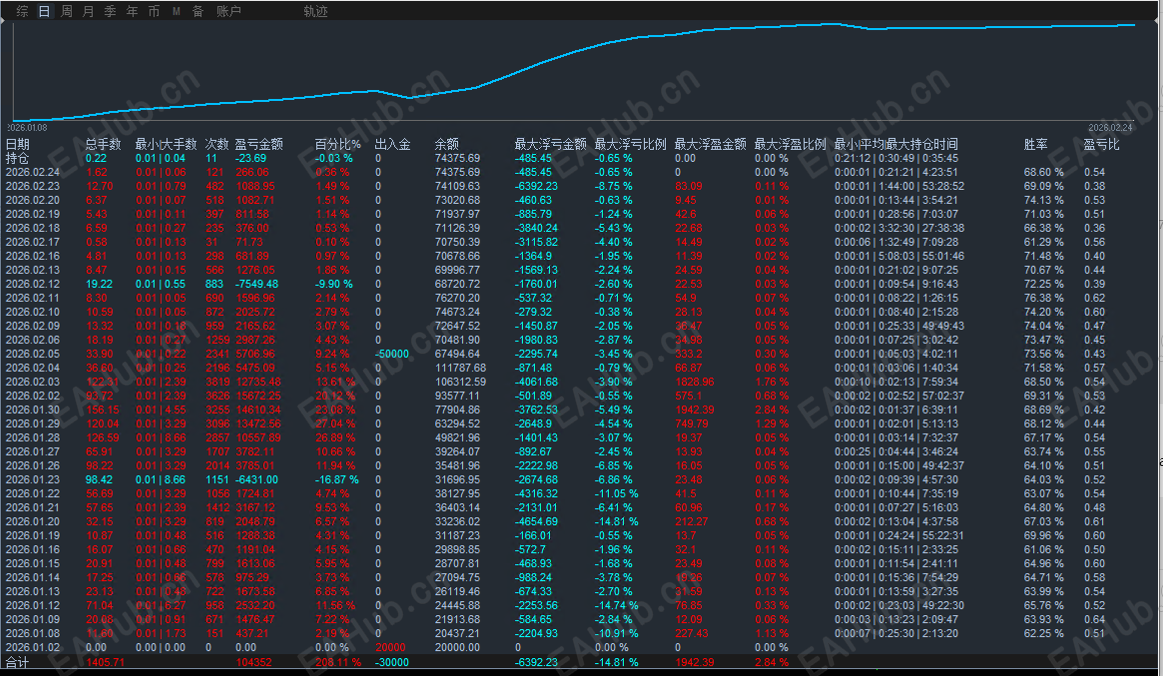Click the -7549.48 loss value
Viewport: 1163px width, 676px height.
coord(257,284)
